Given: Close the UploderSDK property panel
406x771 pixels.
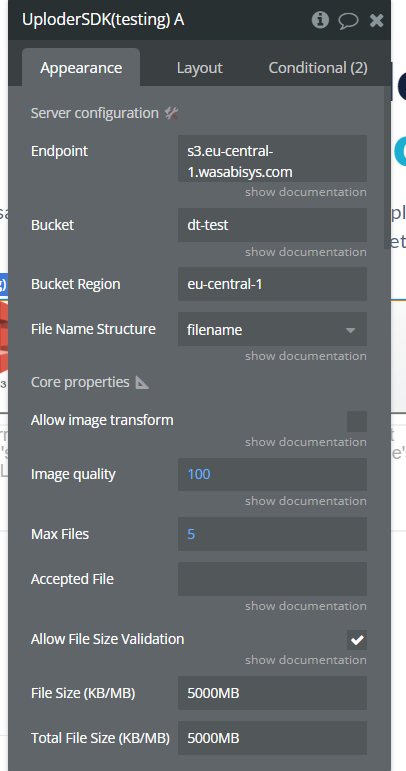Looking at the screenshot, I should [x=377, y=21].
